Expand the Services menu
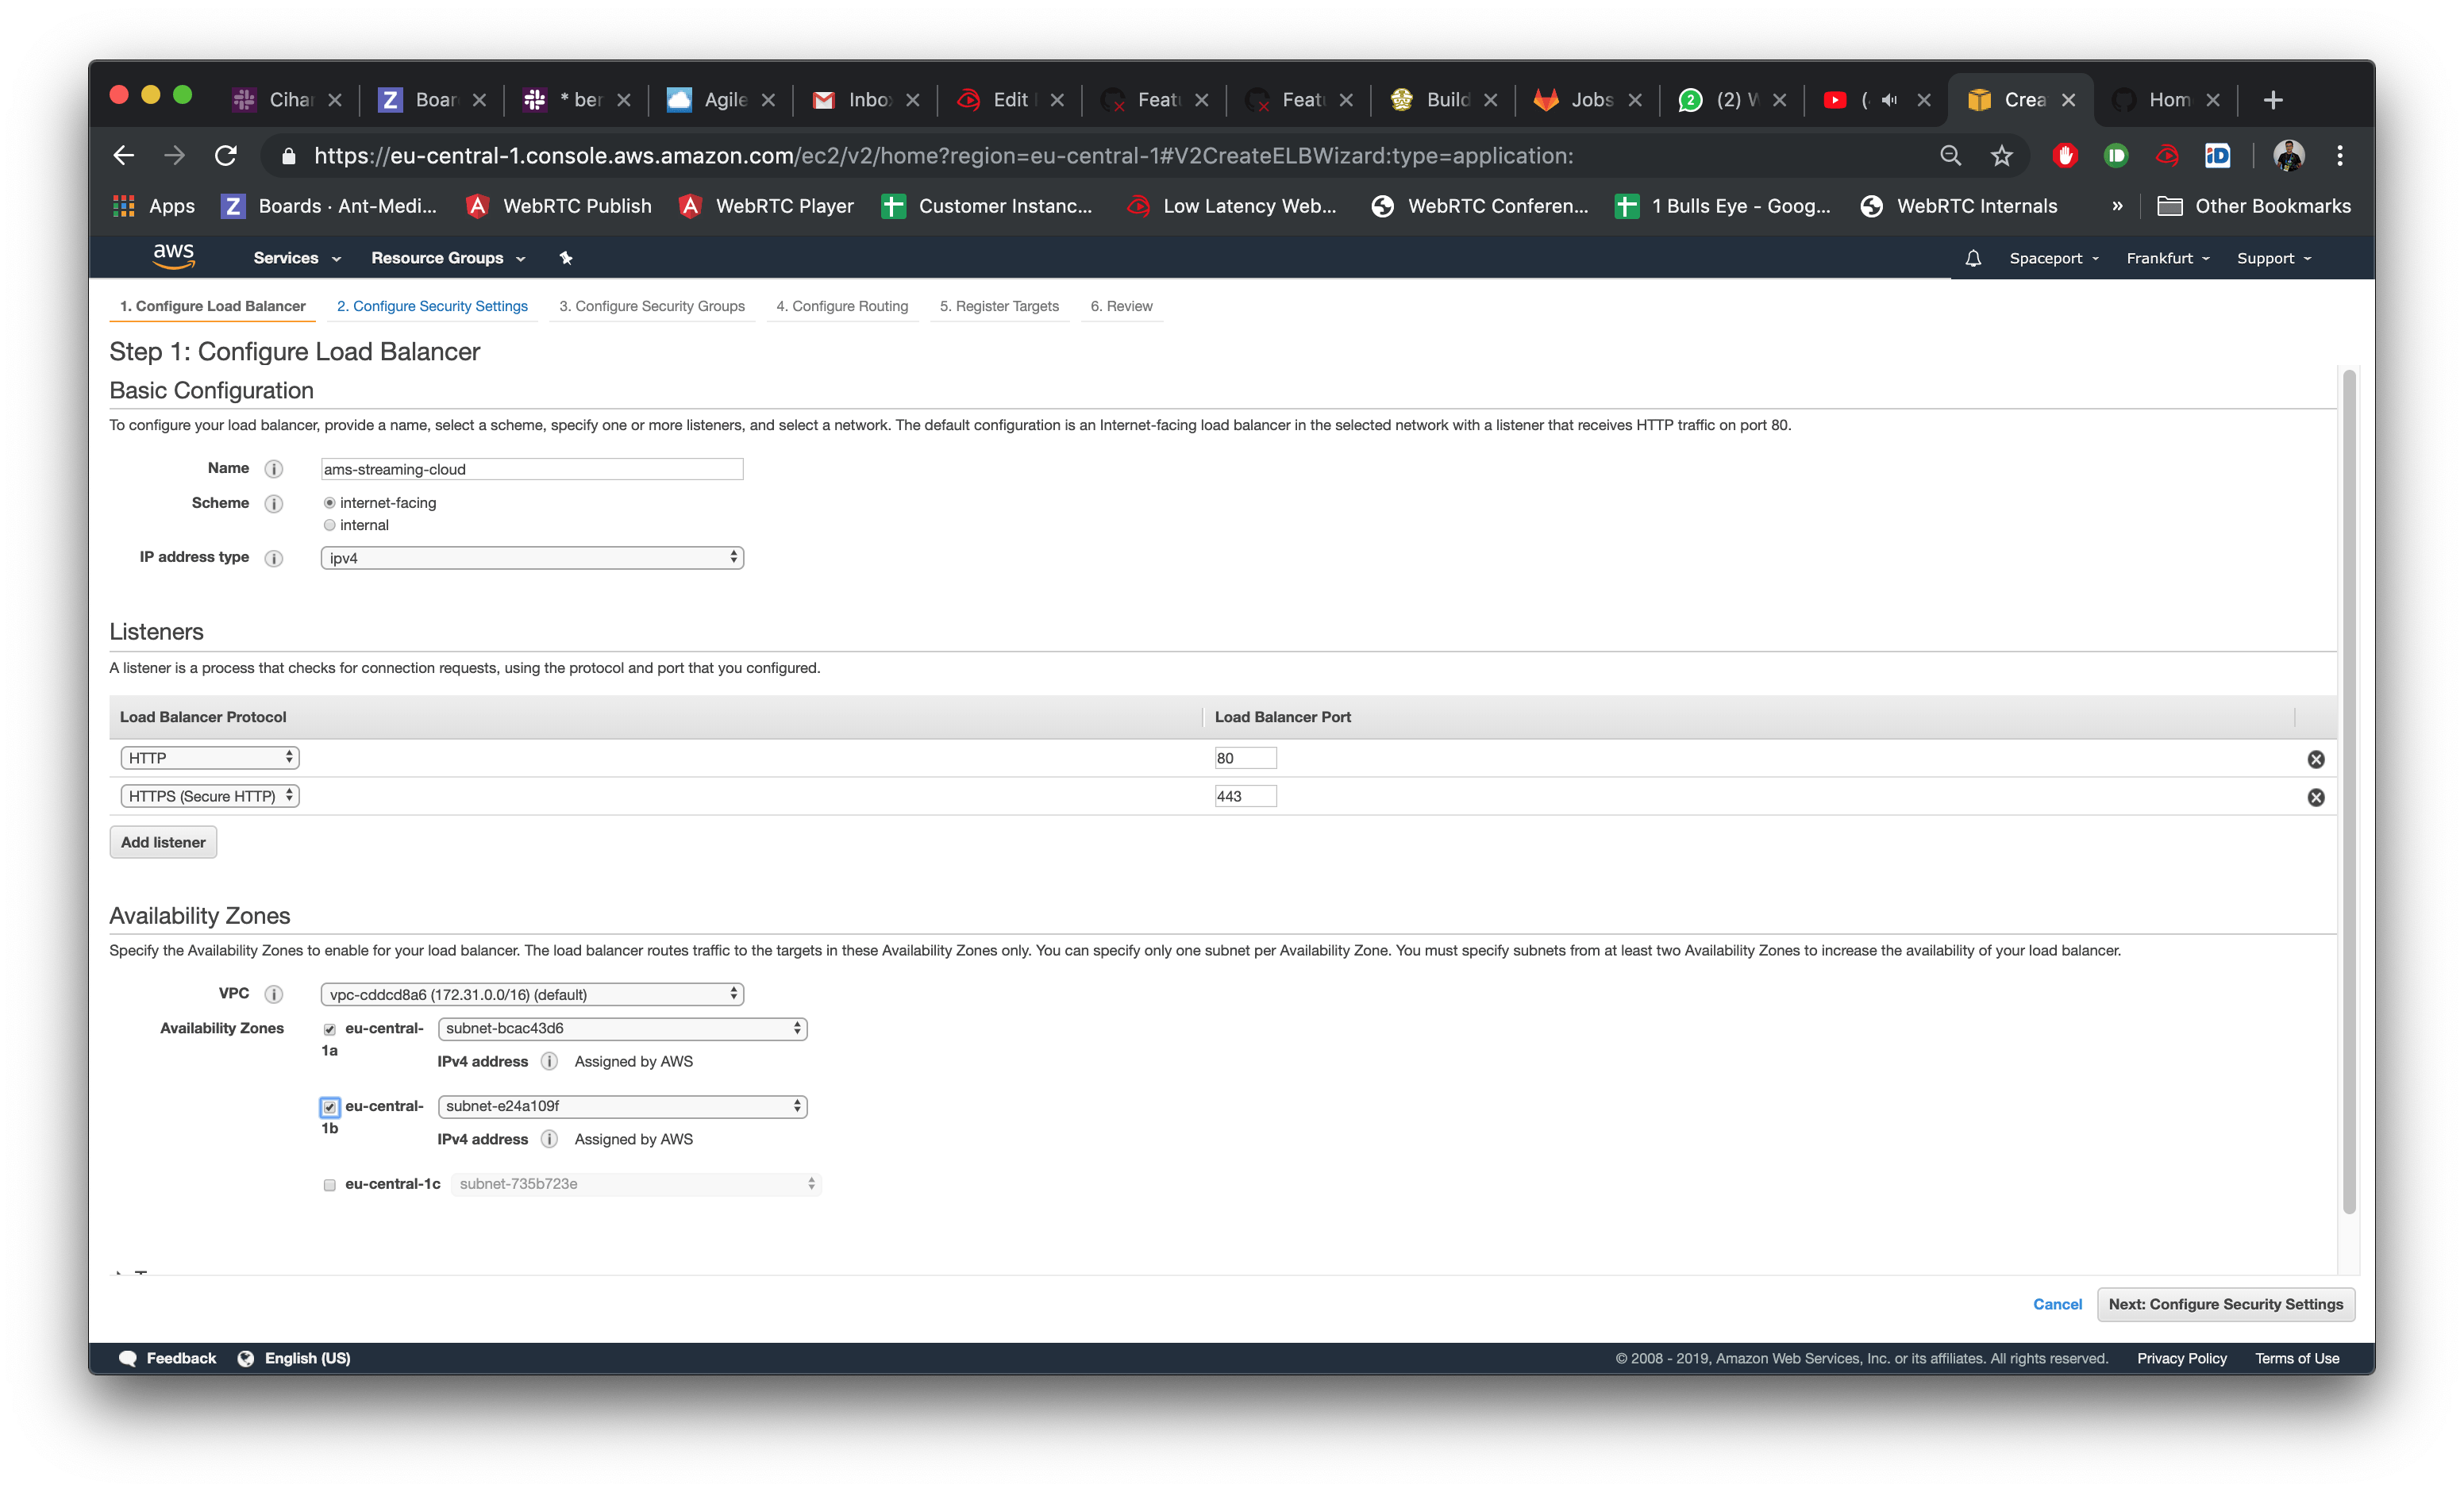Screen dimensions: 2464x1492 [x=297, y=258]
